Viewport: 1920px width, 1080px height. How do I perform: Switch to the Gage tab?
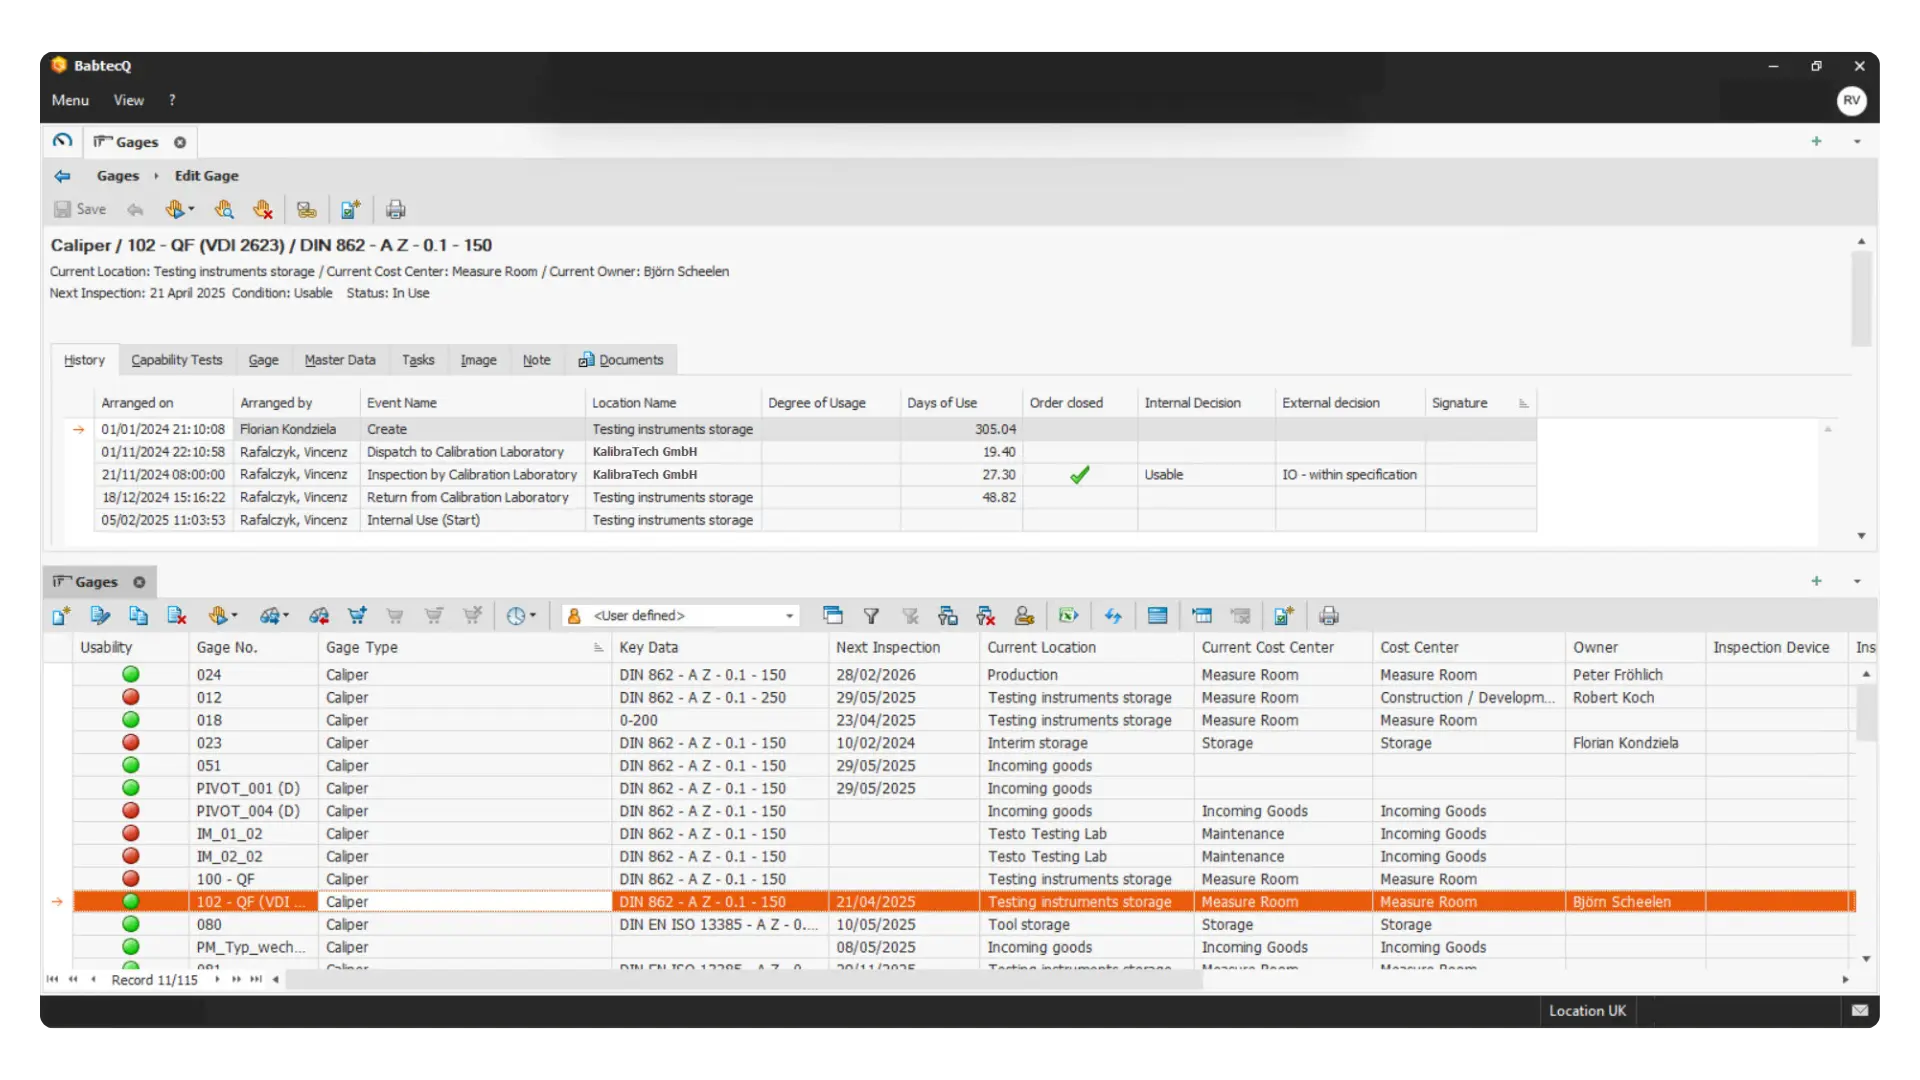coord(263,360)
